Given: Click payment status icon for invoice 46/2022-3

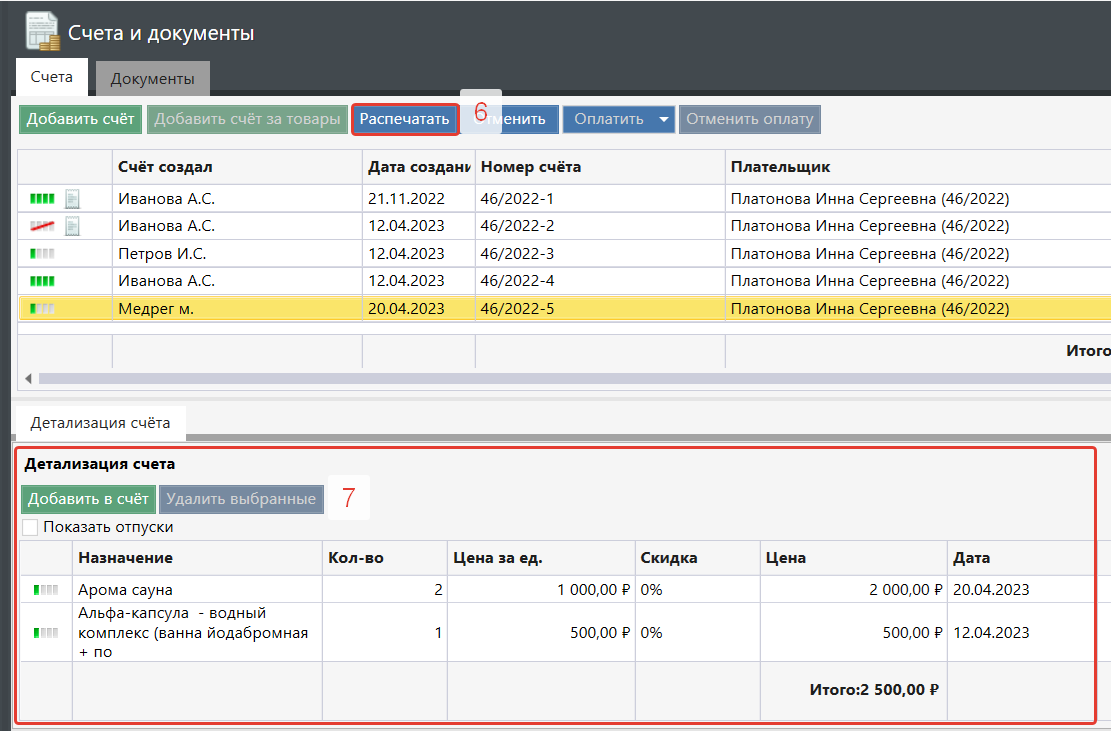Looking at the screenshot, I should (42, 254).
